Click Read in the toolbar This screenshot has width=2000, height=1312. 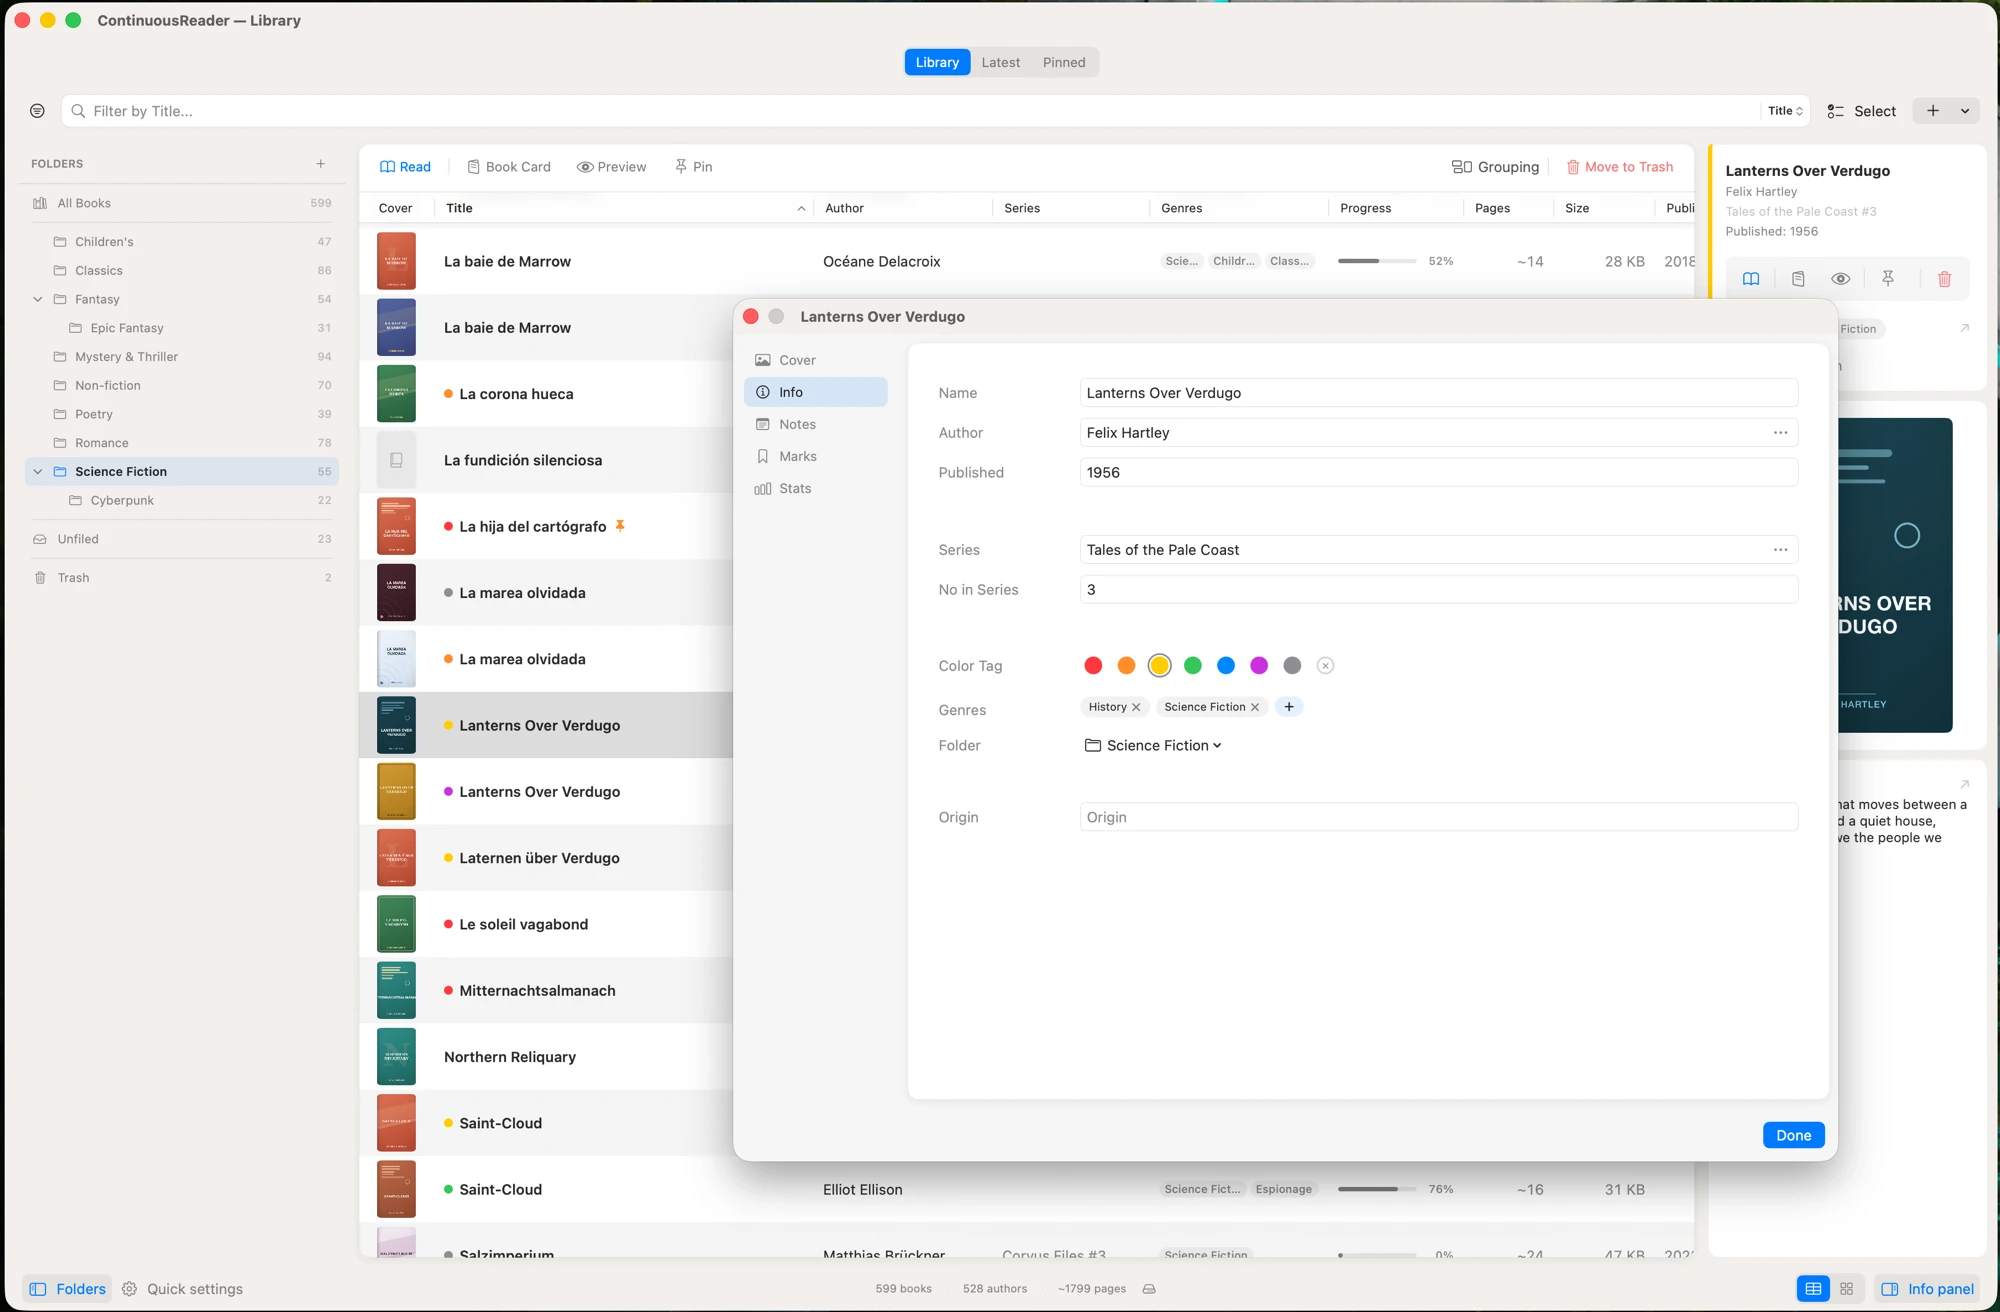pyautogui.click(x=405, y=167)
